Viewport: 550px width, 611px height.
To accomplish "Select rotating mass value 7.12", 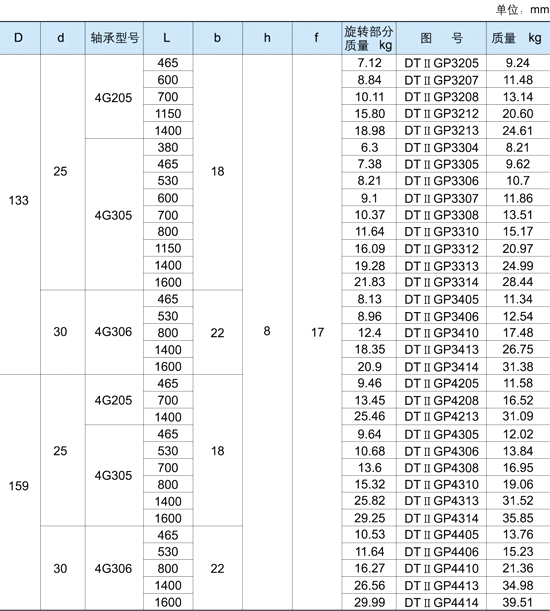I will click(369, 63).
